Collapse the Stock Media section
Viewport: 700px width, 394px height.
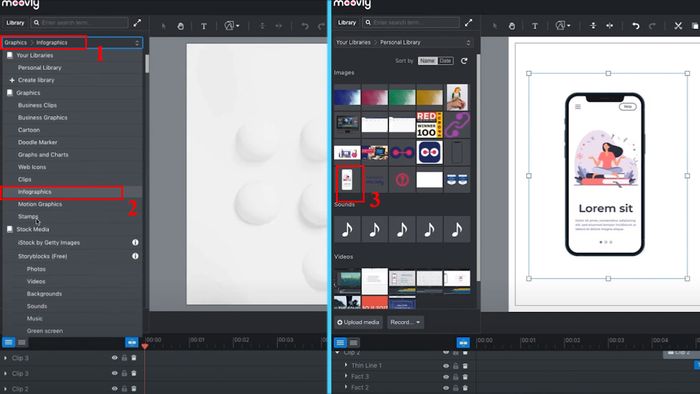(10, 229)
